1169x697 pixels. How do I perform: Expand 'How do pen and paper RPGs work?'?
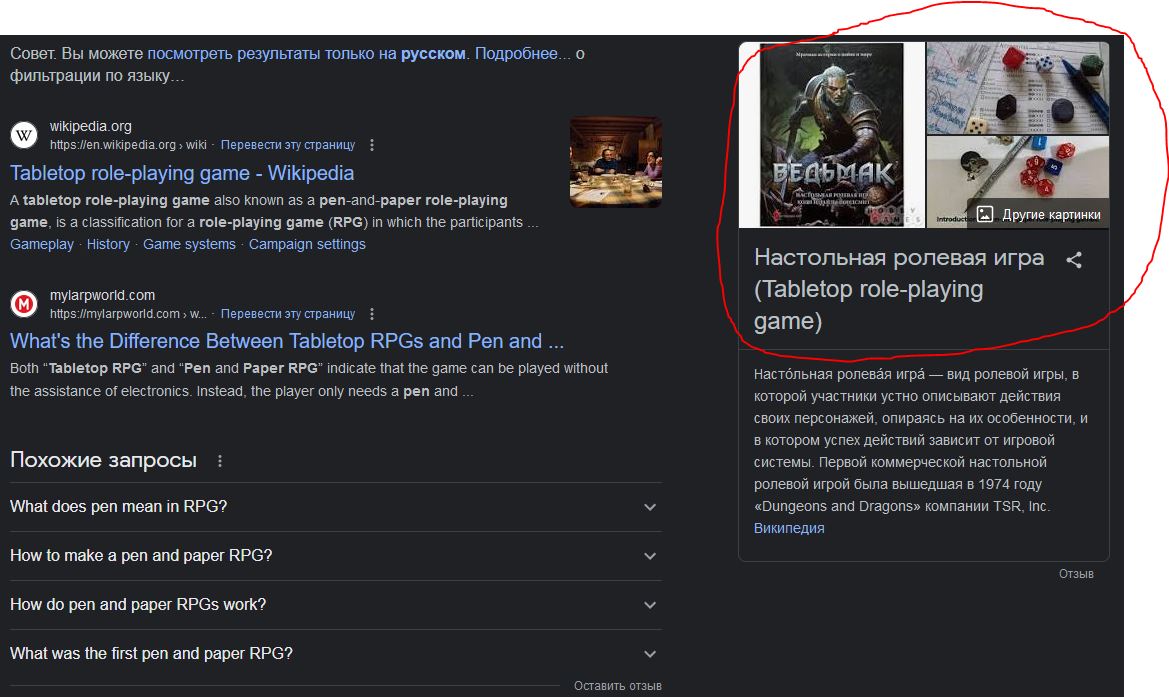(335, 605)
